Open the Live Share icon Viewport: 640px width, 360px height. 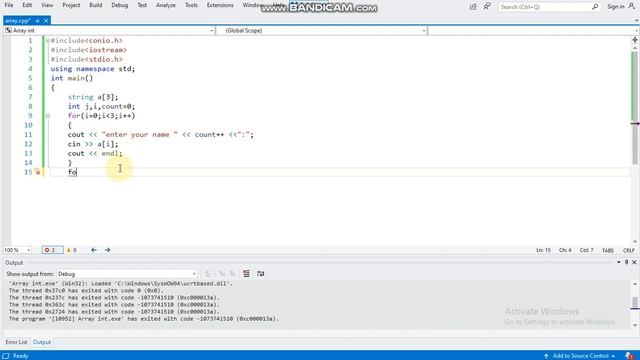pos(473,7)
